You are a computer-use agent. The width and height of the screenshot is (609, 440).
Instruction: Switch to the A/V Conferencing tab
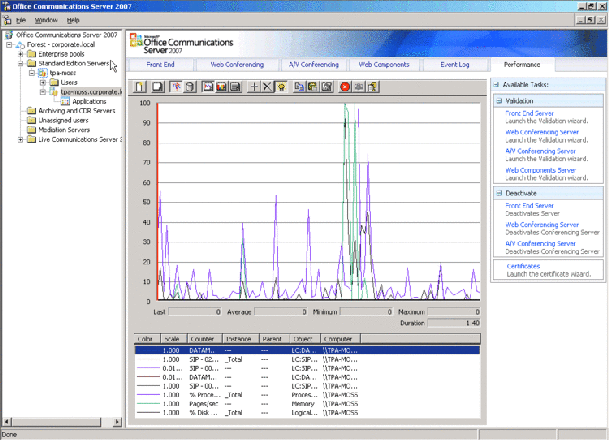[314, 64]
